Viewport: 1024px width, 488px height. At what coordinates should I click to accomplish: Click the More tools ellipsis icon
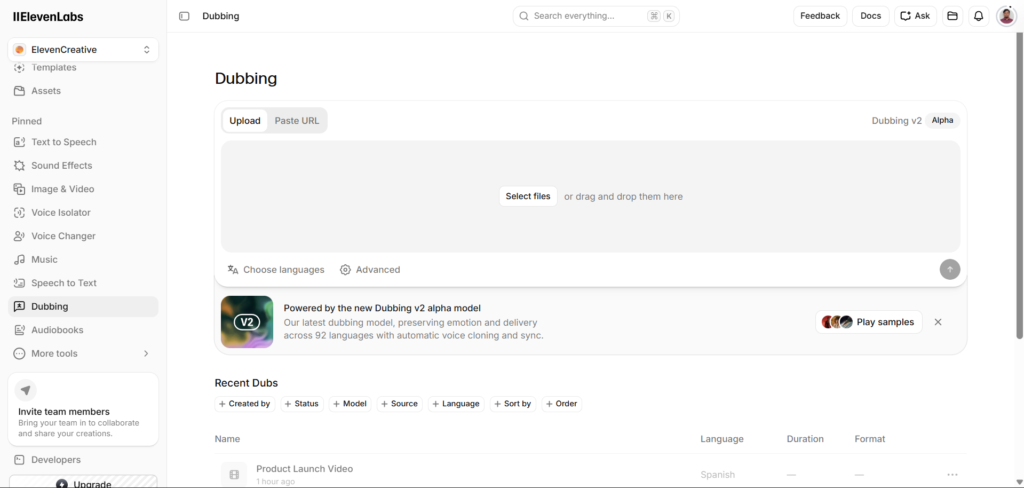[20, 353]
